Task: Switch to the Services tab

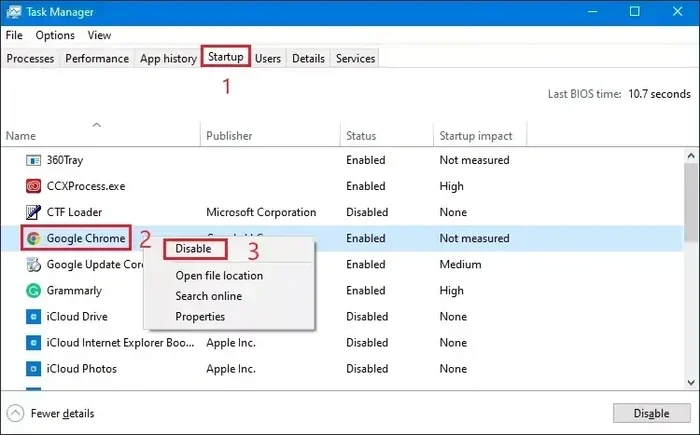Action: tap(355, 59)
